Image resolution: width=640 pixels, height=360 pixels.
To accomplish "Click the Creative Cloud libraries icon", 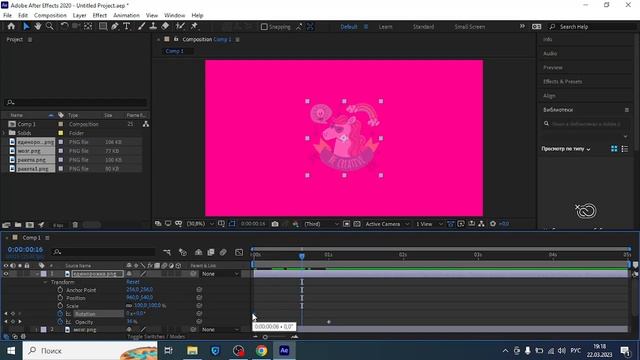I will click(x=586, y=211).
